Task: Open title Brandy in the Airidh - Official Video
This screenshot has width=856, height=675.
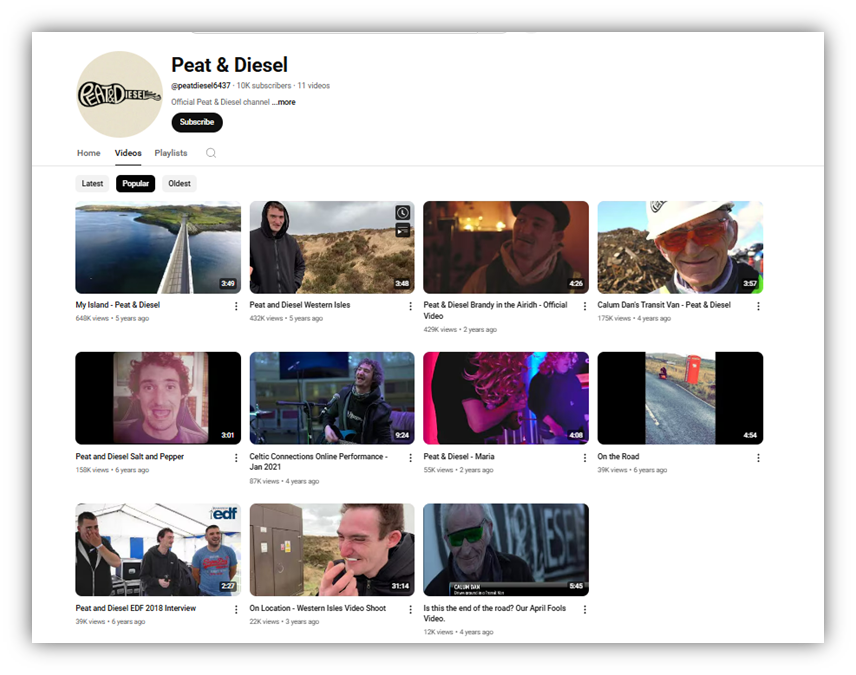Action: tap(496, 310)
